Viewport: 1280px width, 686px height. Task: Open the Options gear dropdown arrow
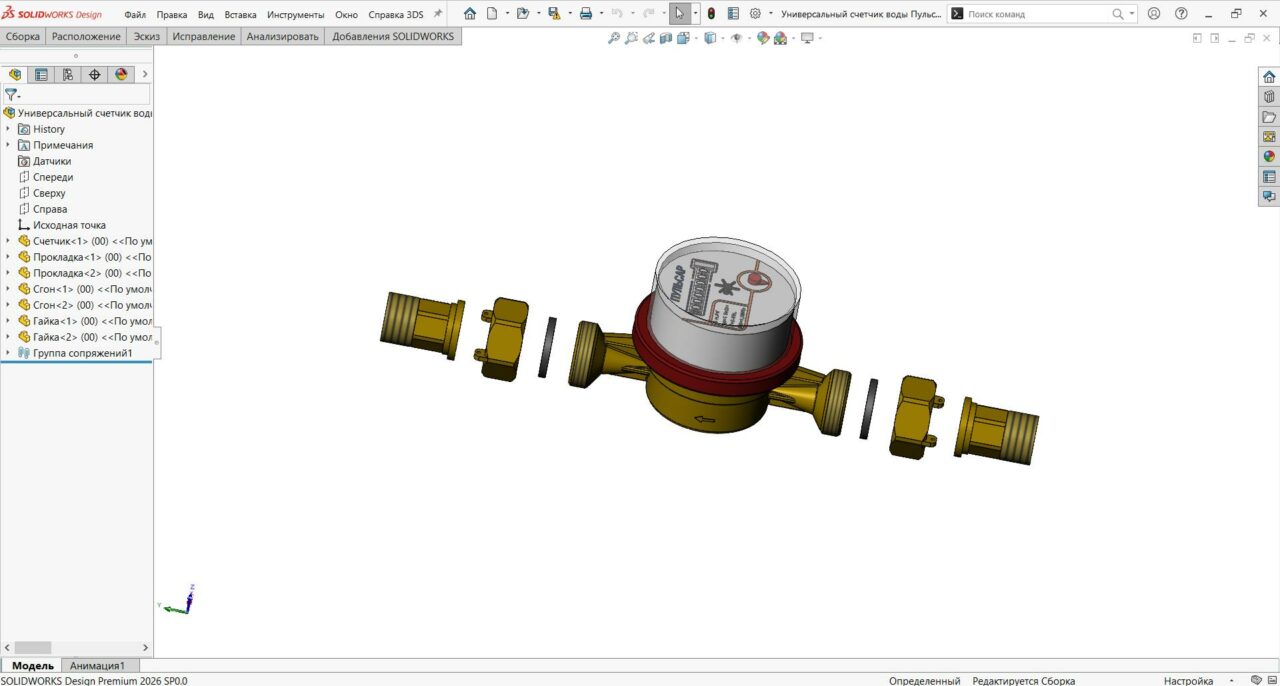pos(770,14)
